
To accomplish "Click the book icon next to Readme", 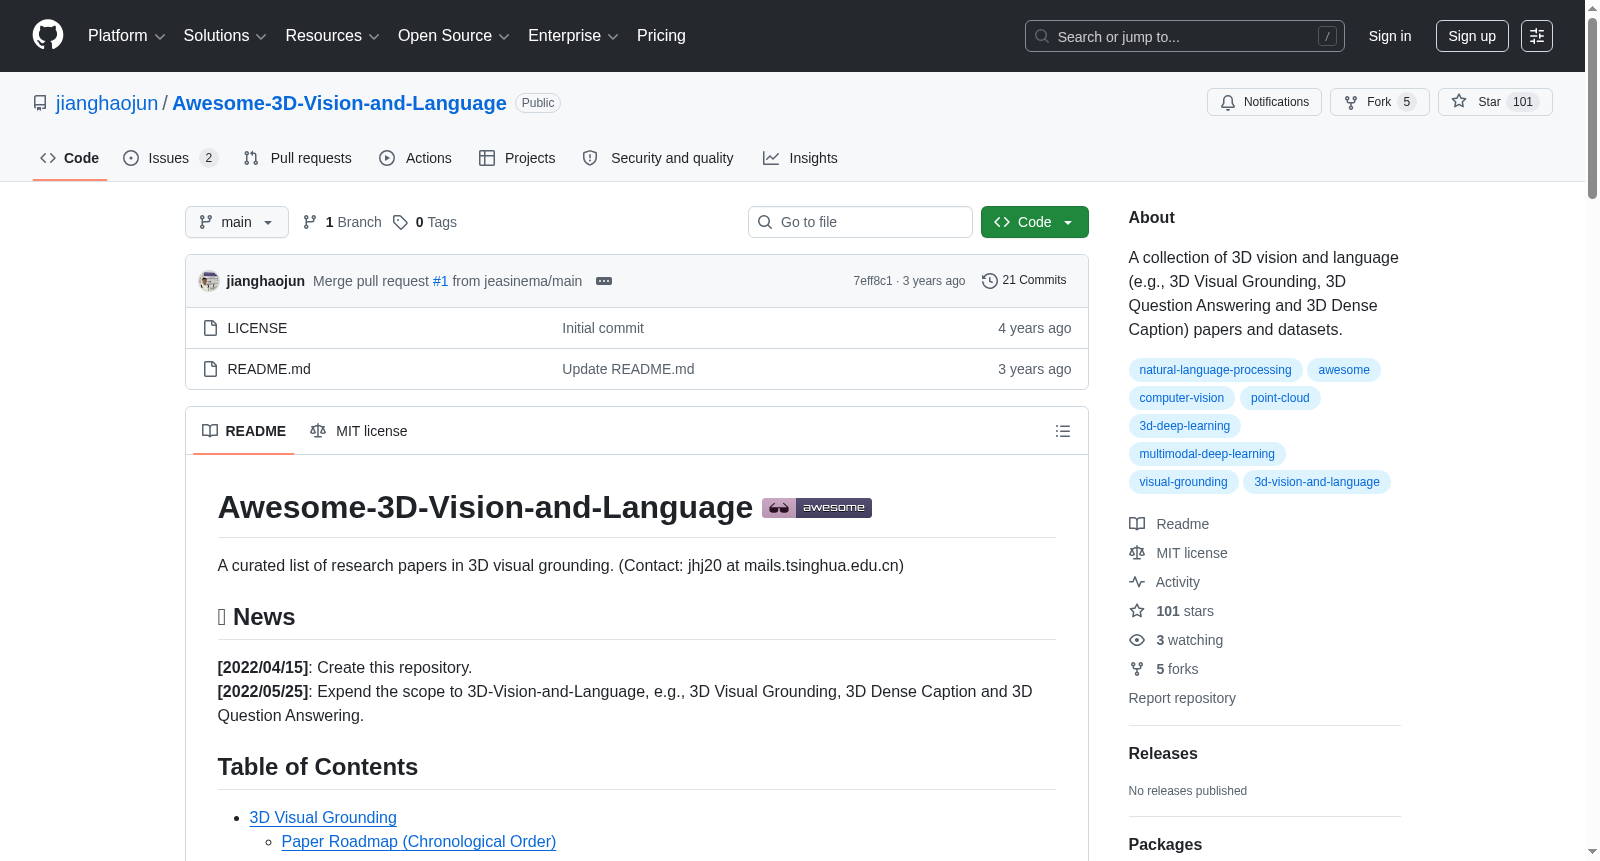I will coord(1137,524).
